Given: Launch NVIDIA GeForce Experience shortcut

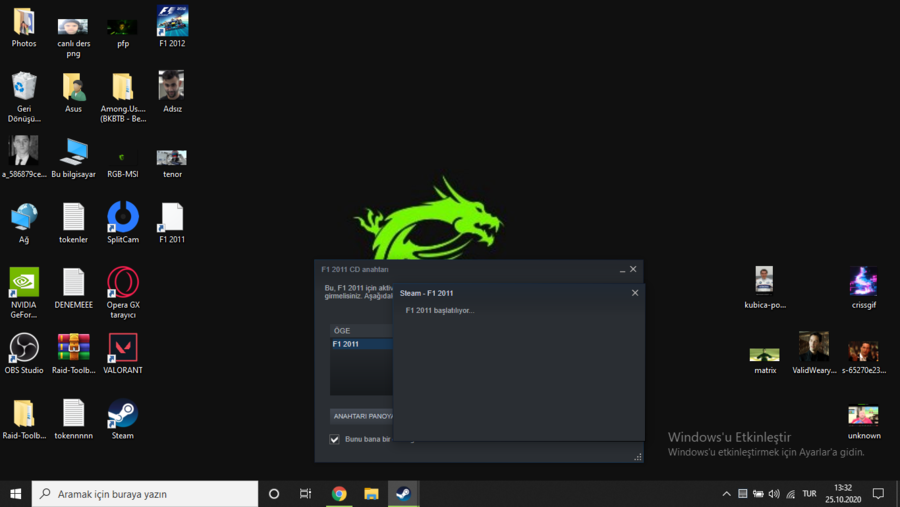Looking at the screenshot, I should coord(24,293).
